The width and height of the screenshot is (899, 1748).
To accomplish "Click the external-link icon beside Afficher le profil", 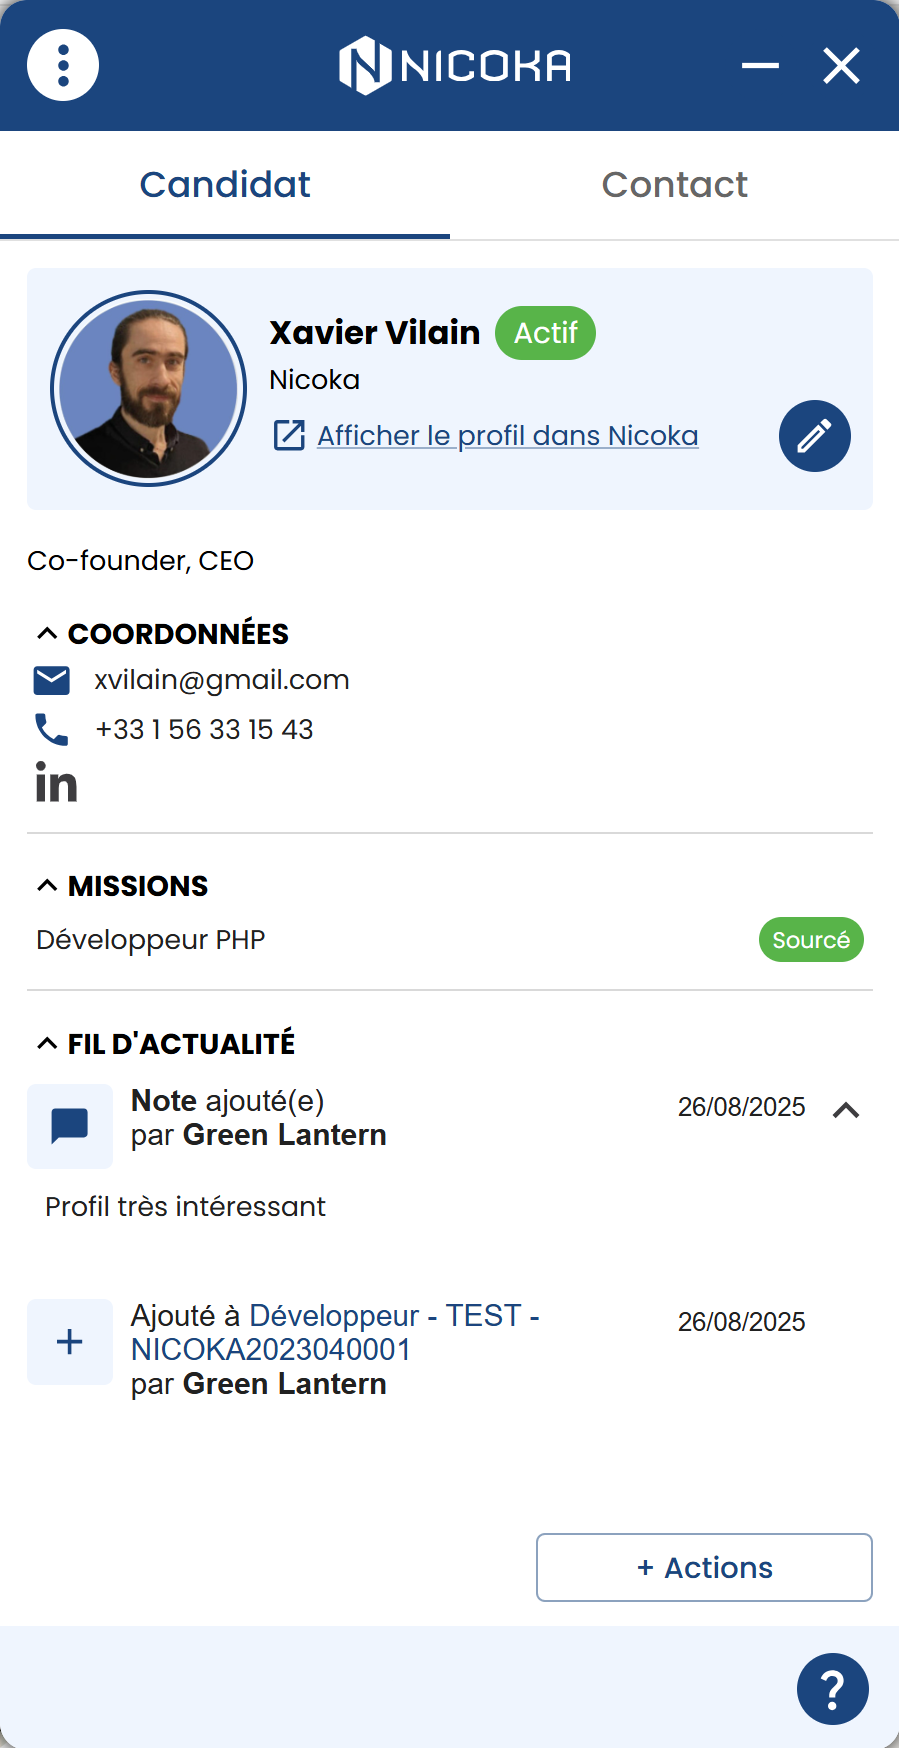I will [x=289, y=436].
